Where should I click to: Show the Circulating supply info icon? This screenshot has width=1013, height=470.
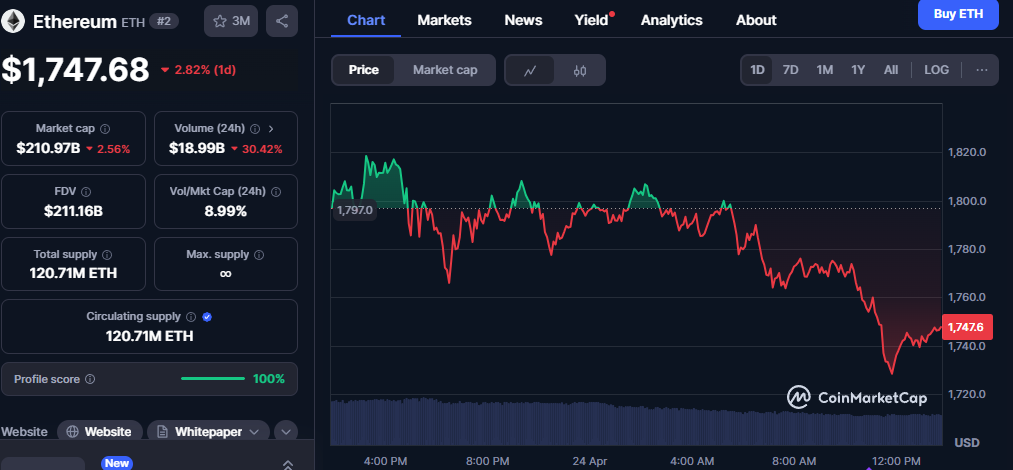(191, 317)
